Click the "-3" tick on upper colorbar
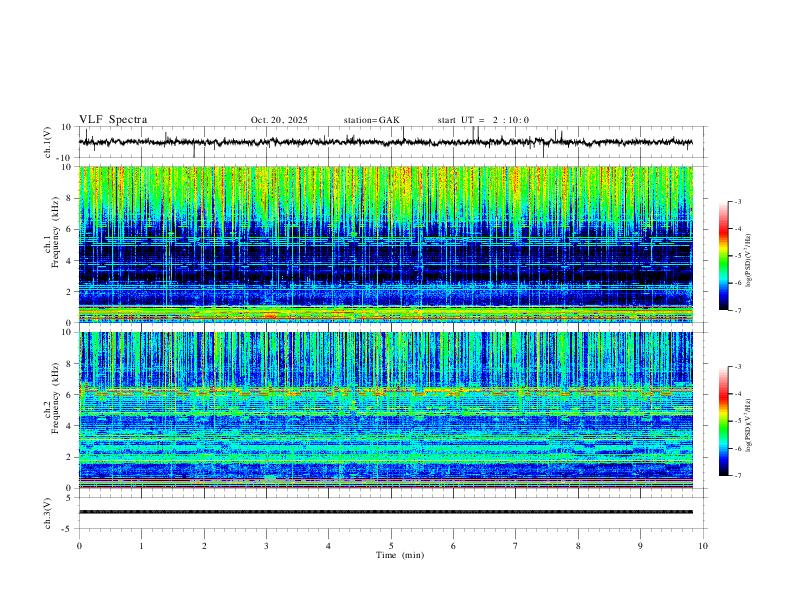The image size is (792, 612). coord(737,201)
